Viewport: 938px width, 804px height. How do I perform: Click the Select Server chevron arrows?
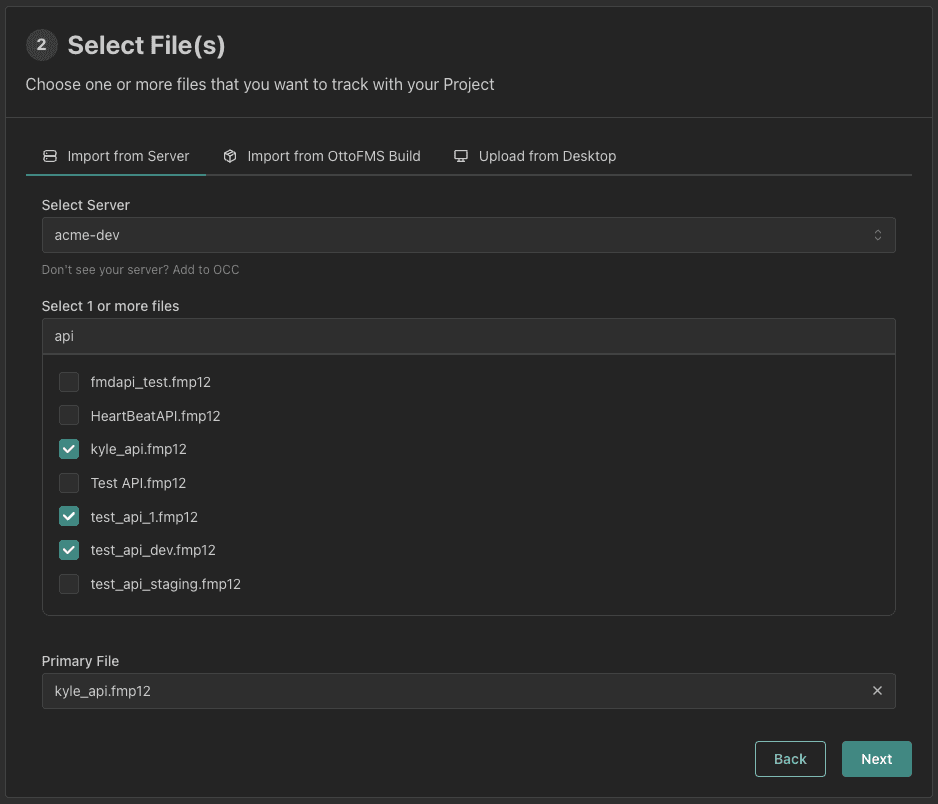coord(877,235)
